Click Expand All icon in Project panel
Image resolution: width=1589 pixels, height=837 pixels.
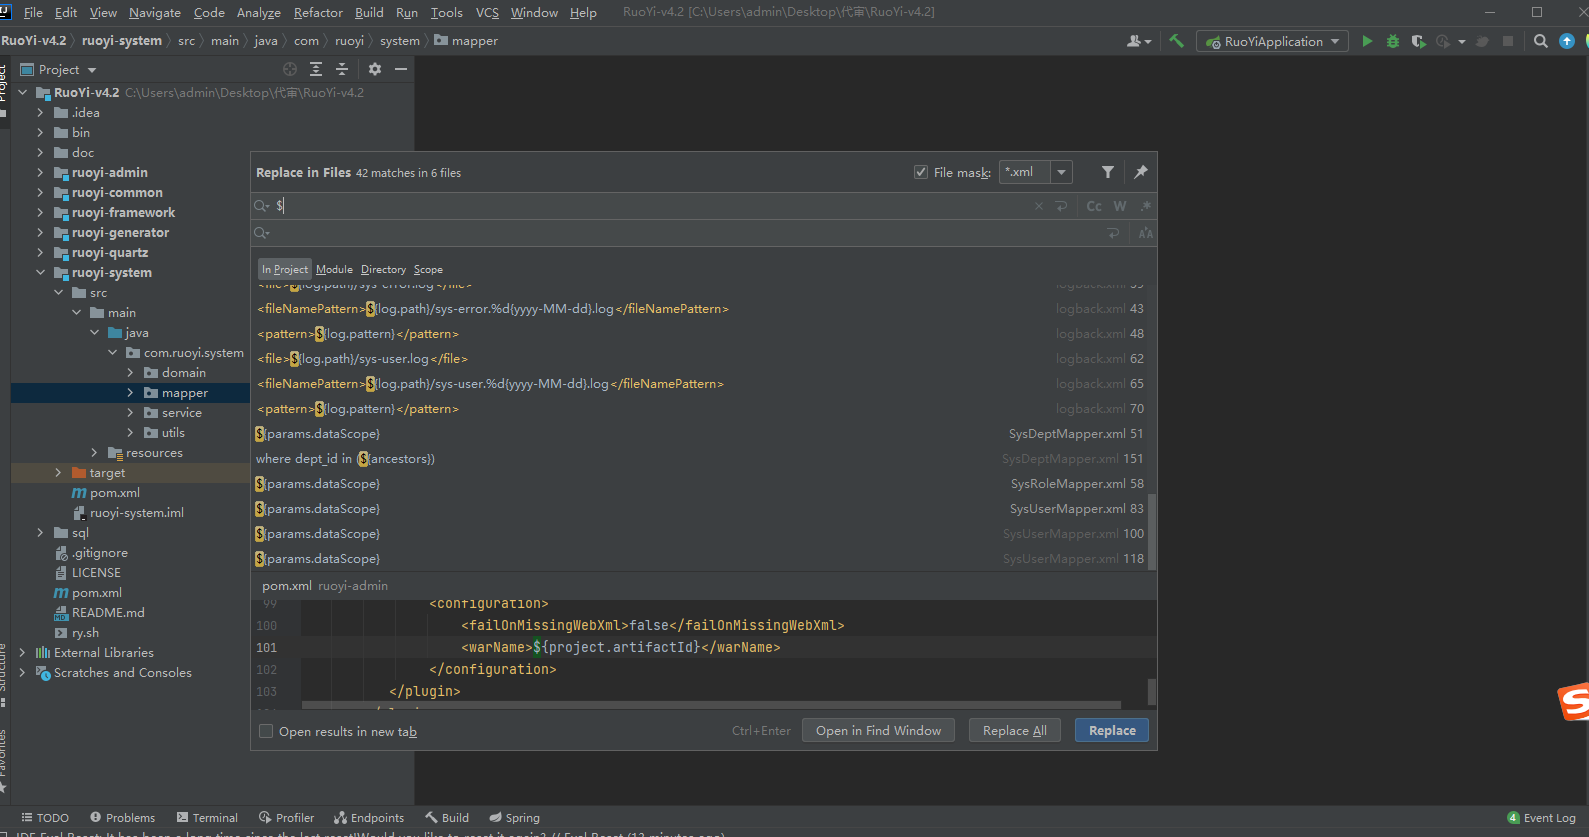click(316, 69)
